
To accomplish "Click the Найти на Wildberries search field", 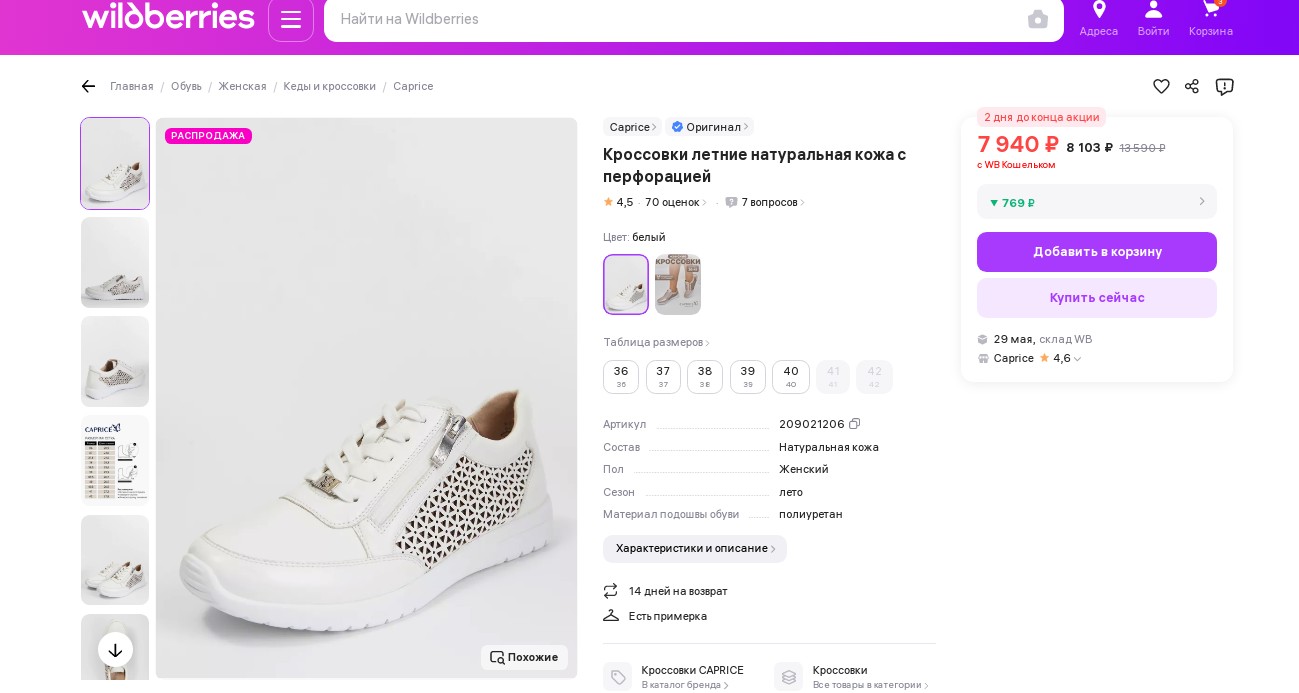I will 670,19.
